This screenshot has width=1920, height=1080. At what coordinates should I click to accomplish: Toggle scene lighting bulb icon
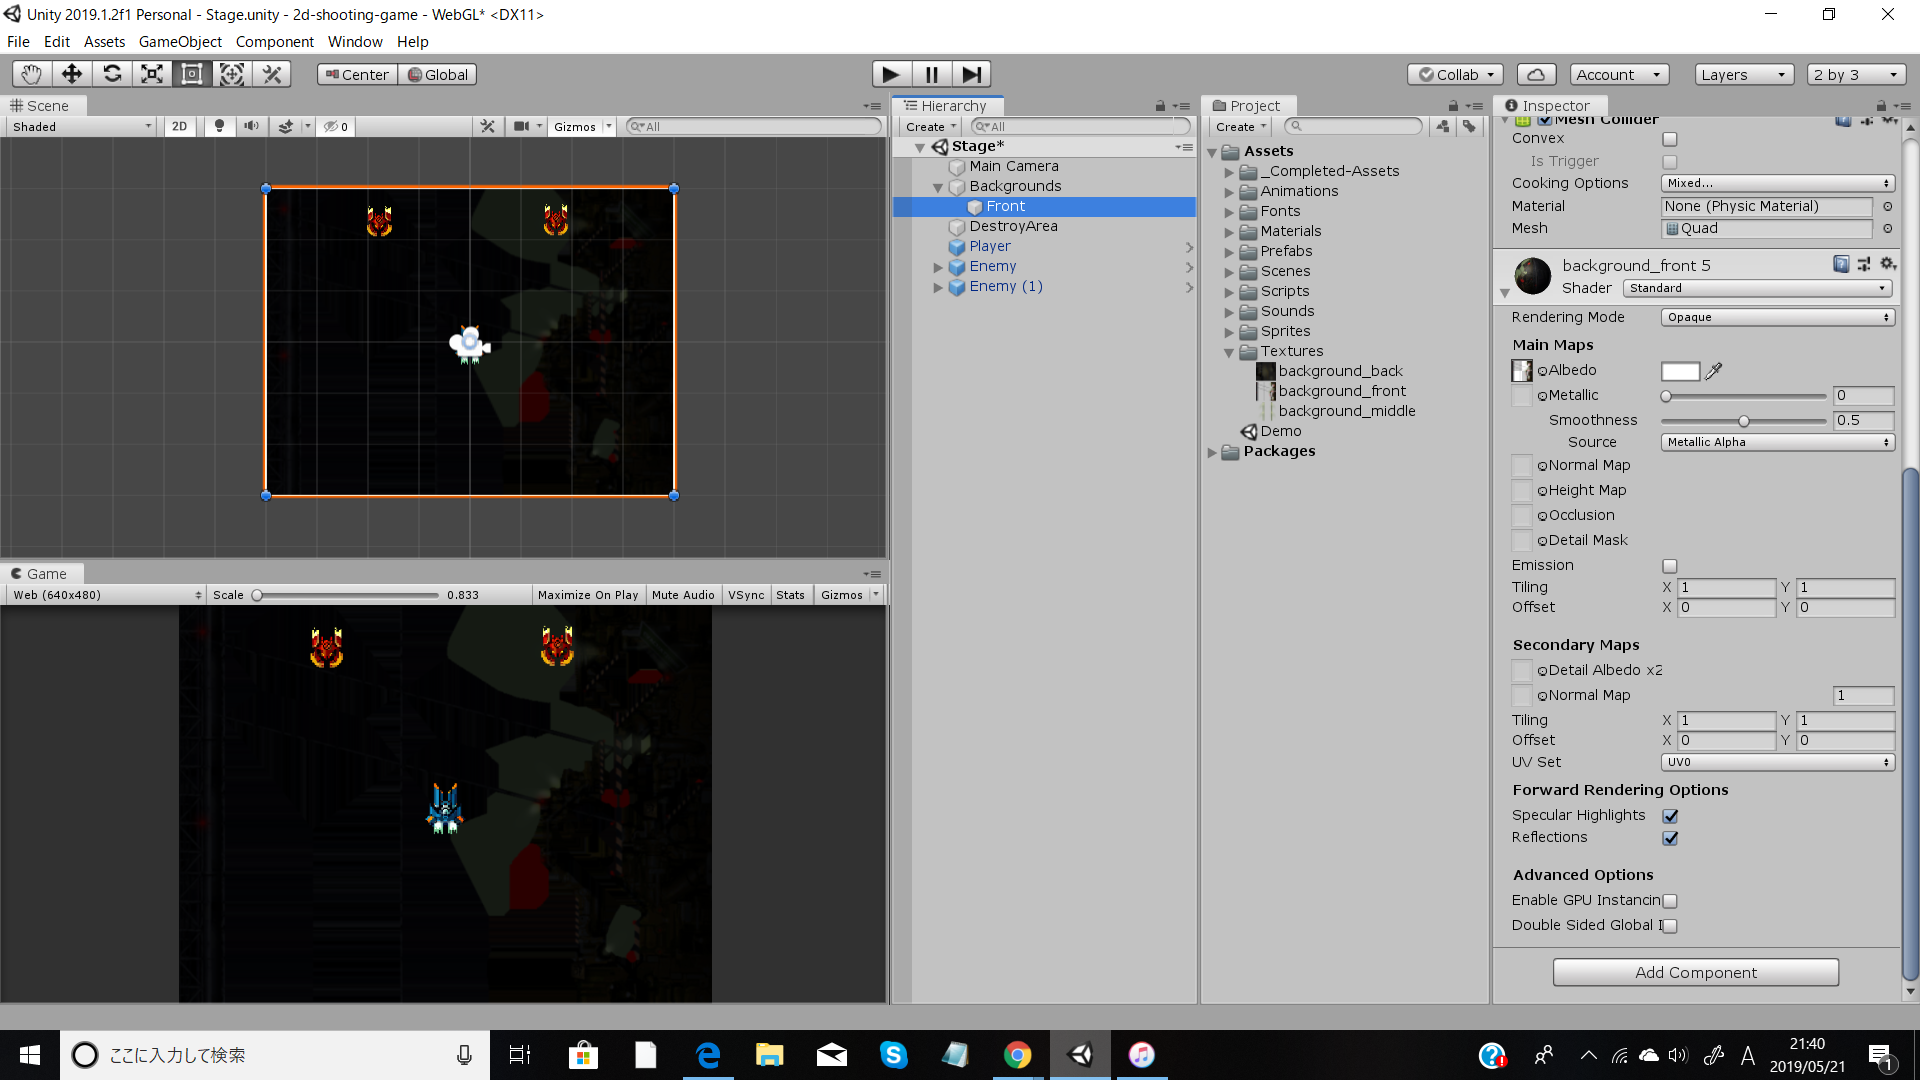point(219,127)
